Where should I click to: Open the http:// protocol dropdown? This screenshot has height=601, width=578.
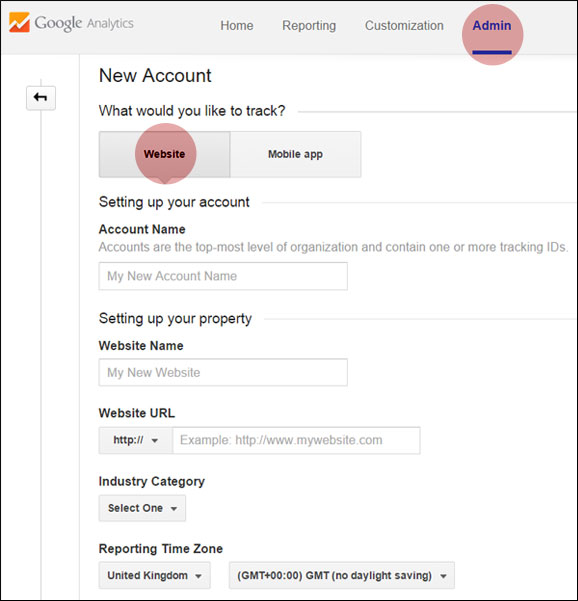pos(136,440)
